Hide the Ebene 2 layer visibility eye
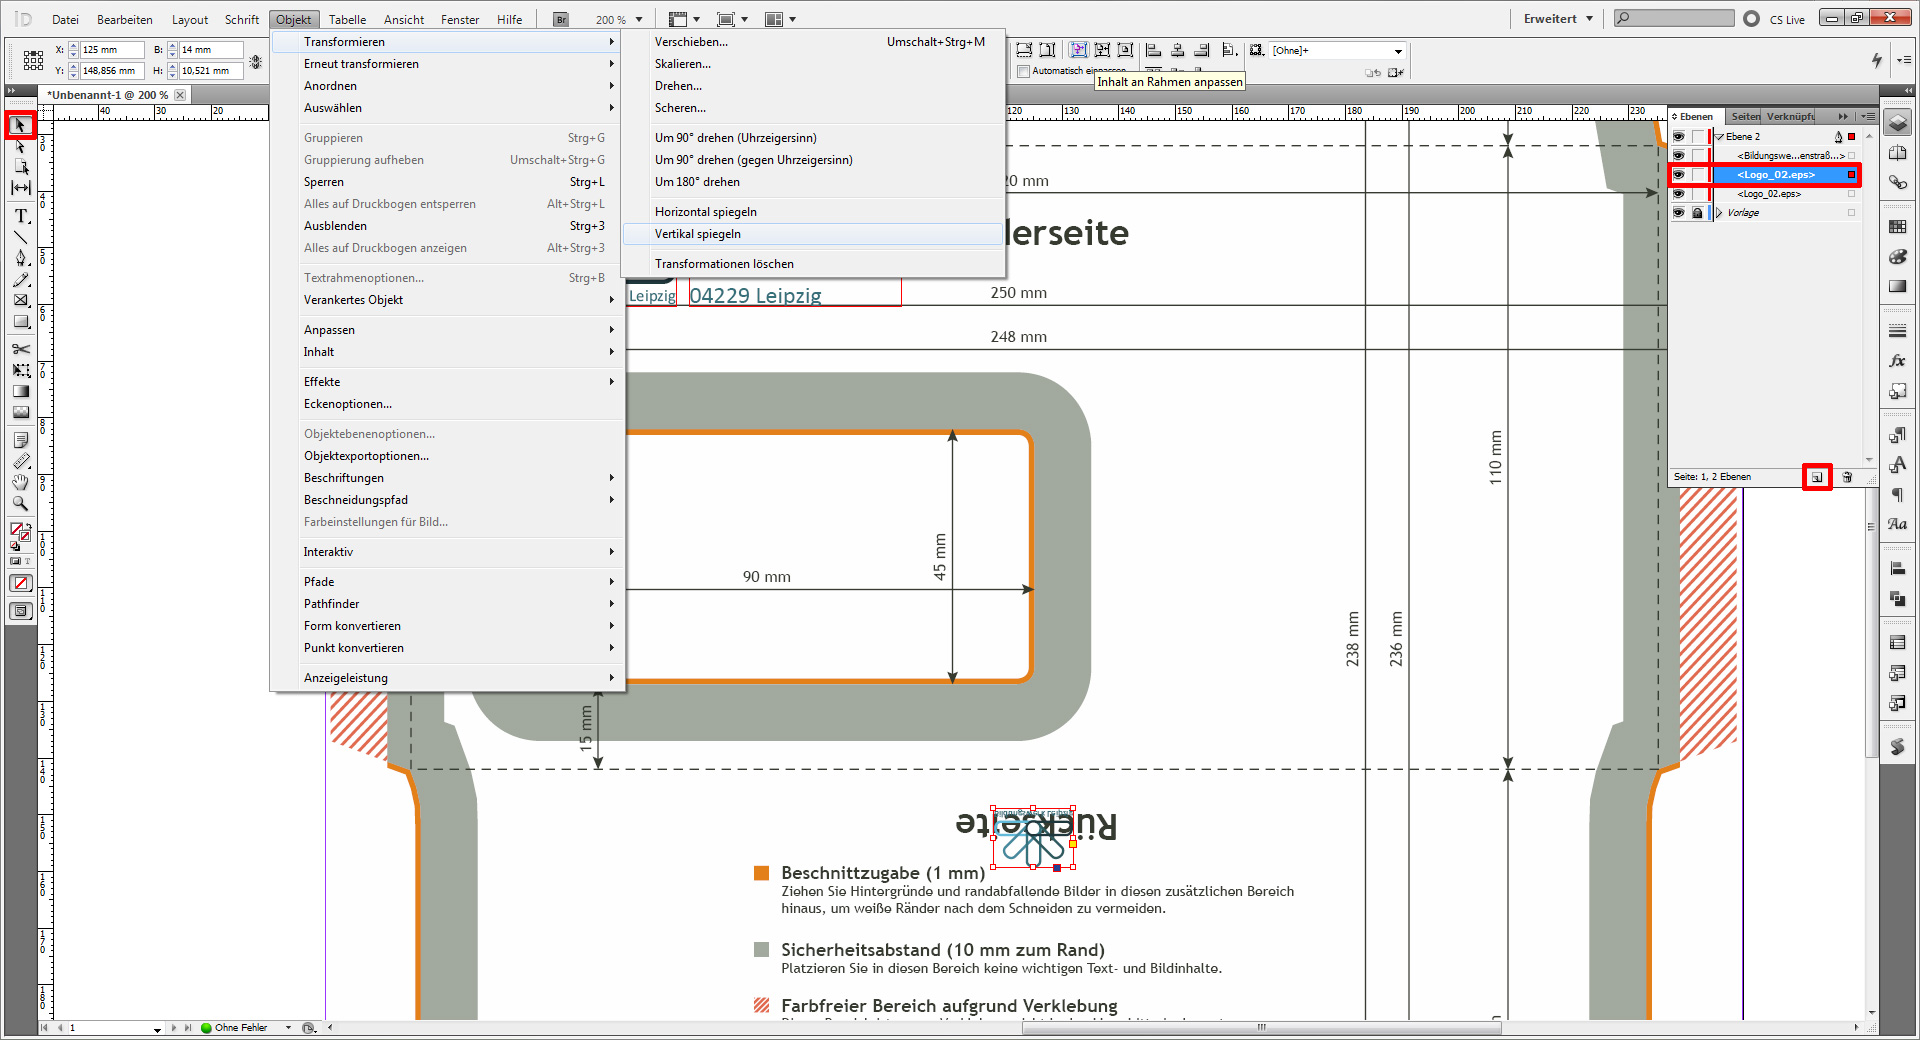This screenshot has height=1040, width=1920. click(1678, 137)
